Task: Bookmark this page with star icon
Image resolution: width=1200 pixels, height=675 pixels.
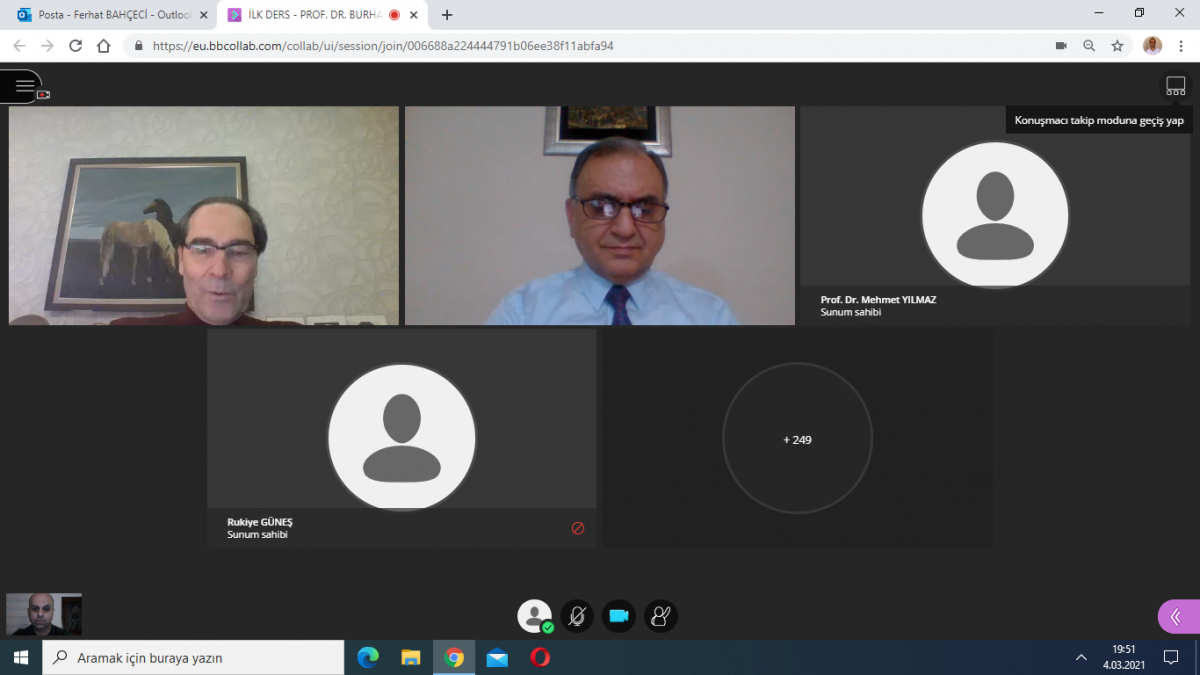Action: (x=1117, y=46)
